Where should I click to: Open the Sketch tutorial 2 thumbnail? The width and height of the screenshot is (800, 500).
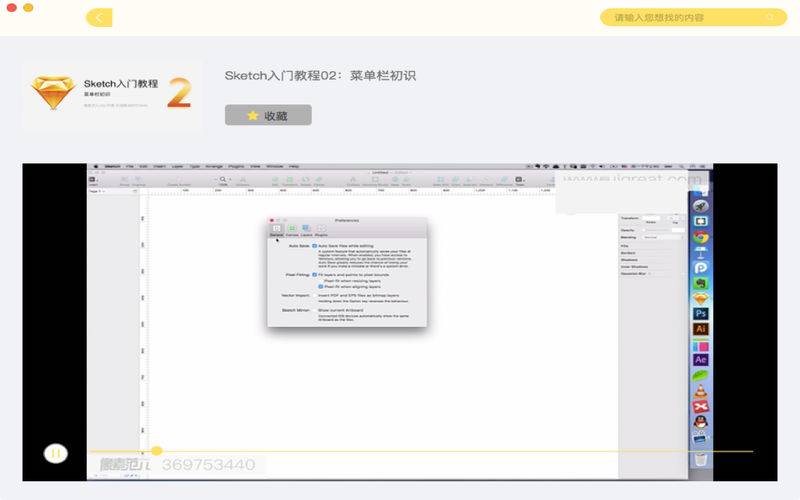(112, 96)
